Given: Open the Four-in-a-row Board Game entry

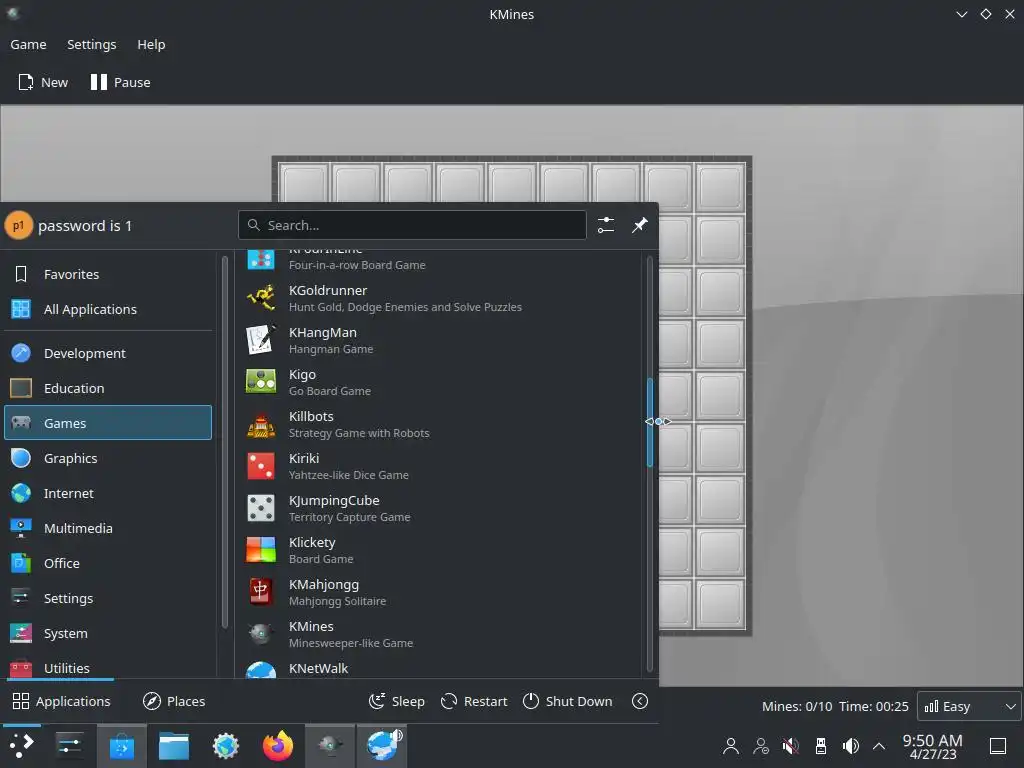Looking at the screenshot, I should point(438,260).
